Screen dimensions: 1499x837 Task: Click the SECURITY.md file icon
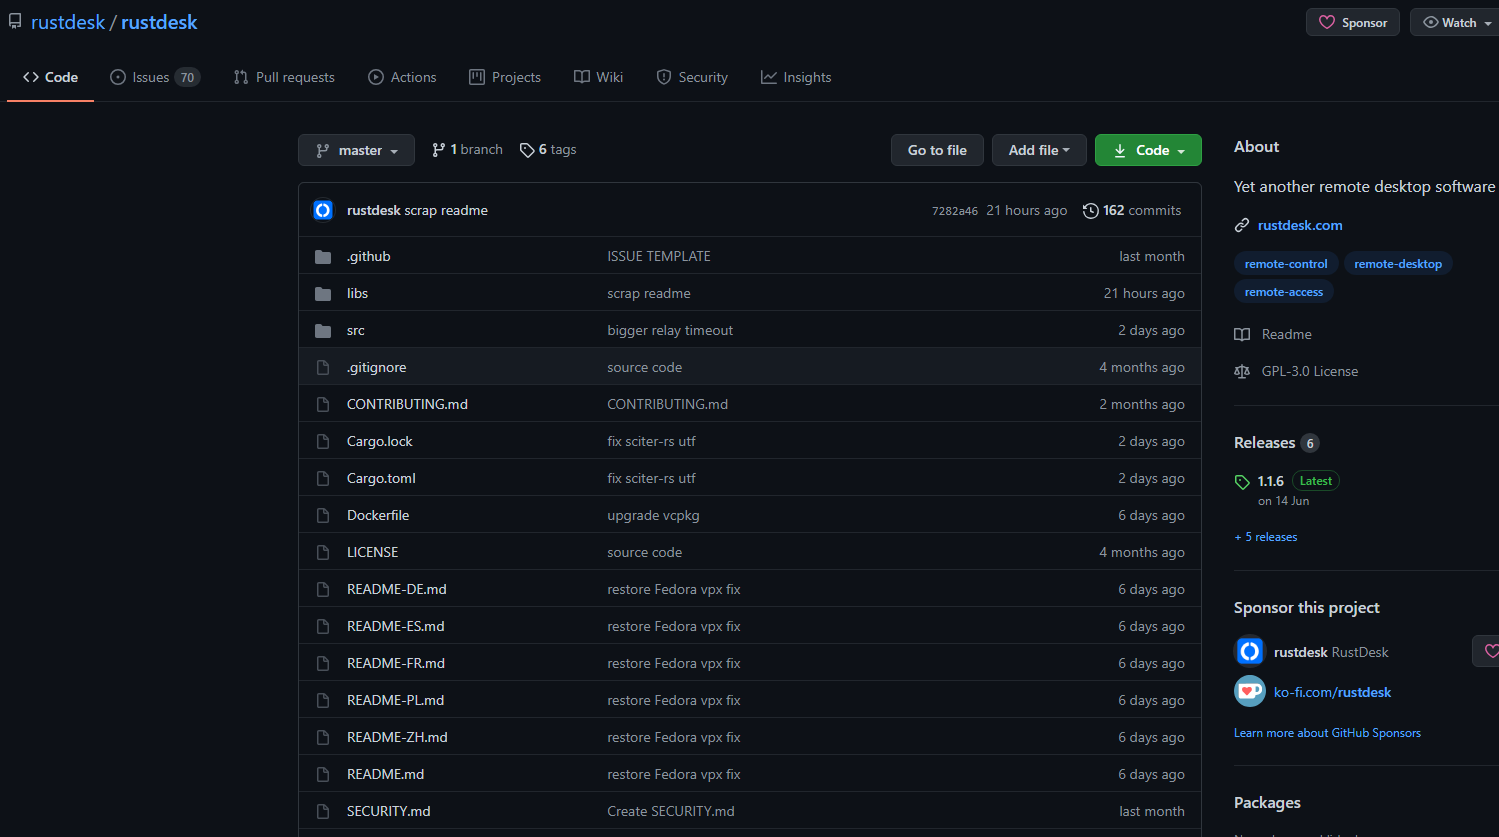(x=323, y=812)
